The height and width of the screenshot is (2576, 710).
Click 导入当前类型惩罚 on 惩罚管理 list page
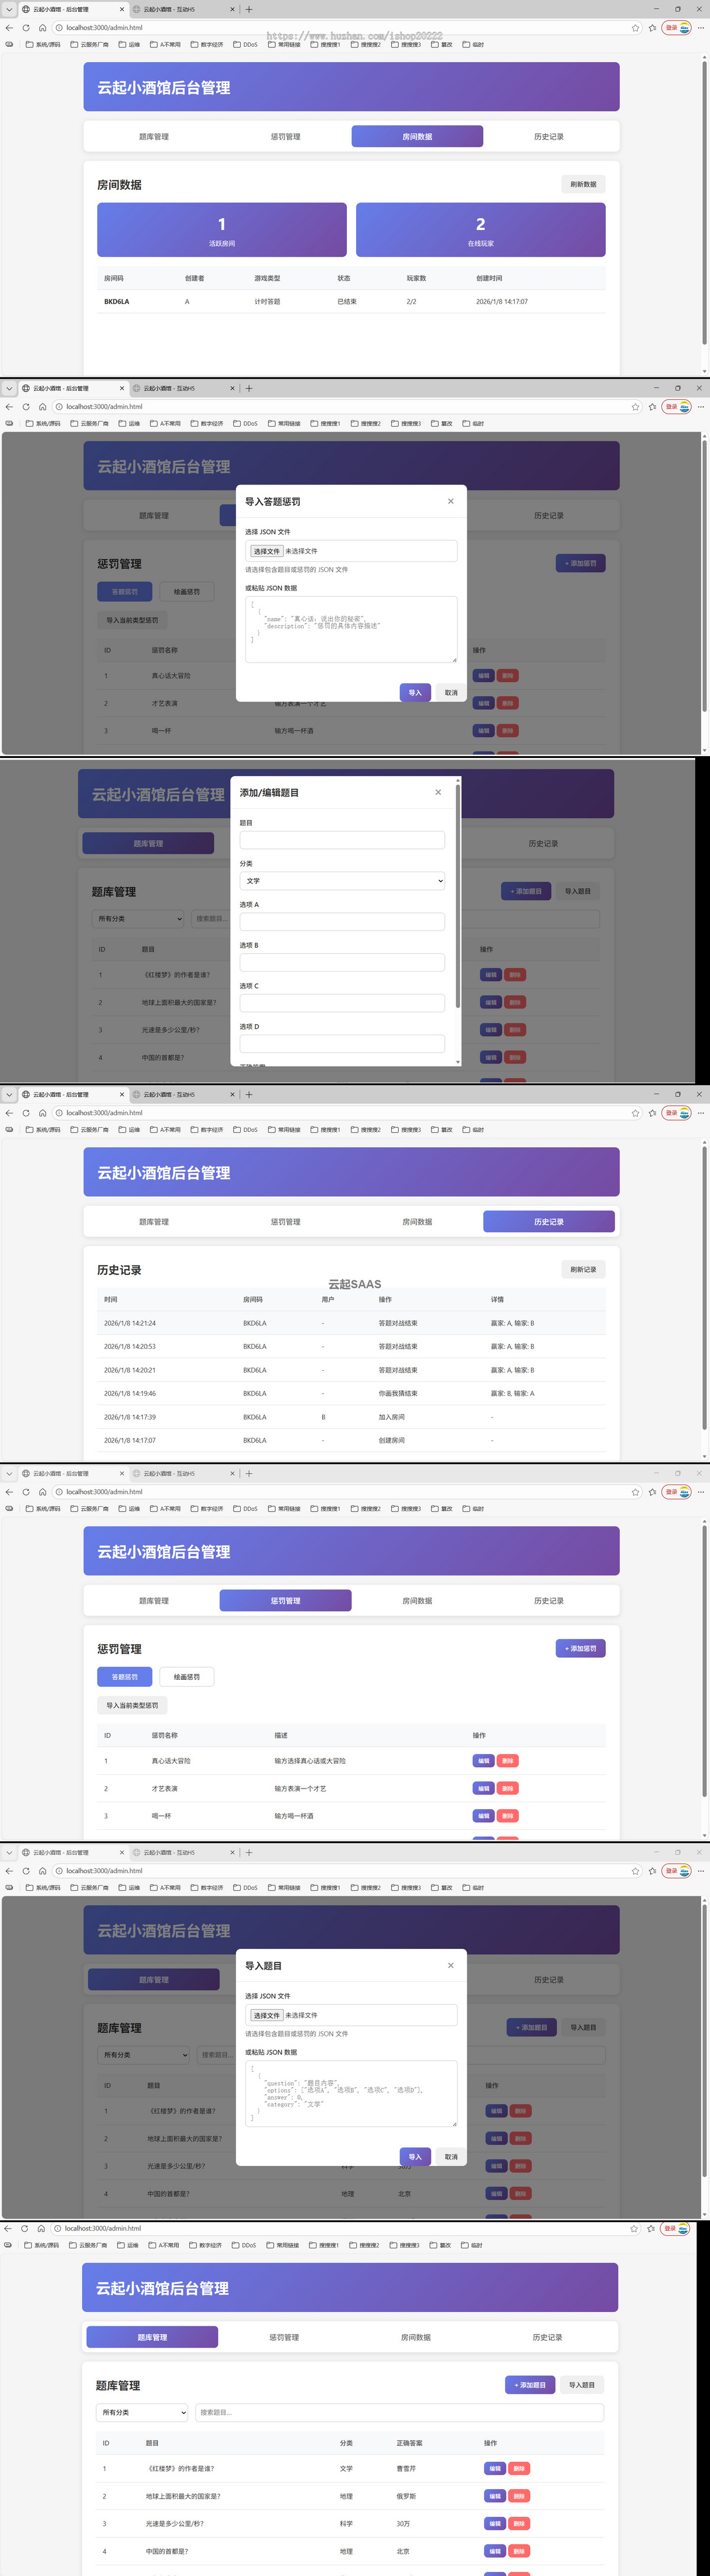pyautogui.click(x=132, y=1705)
